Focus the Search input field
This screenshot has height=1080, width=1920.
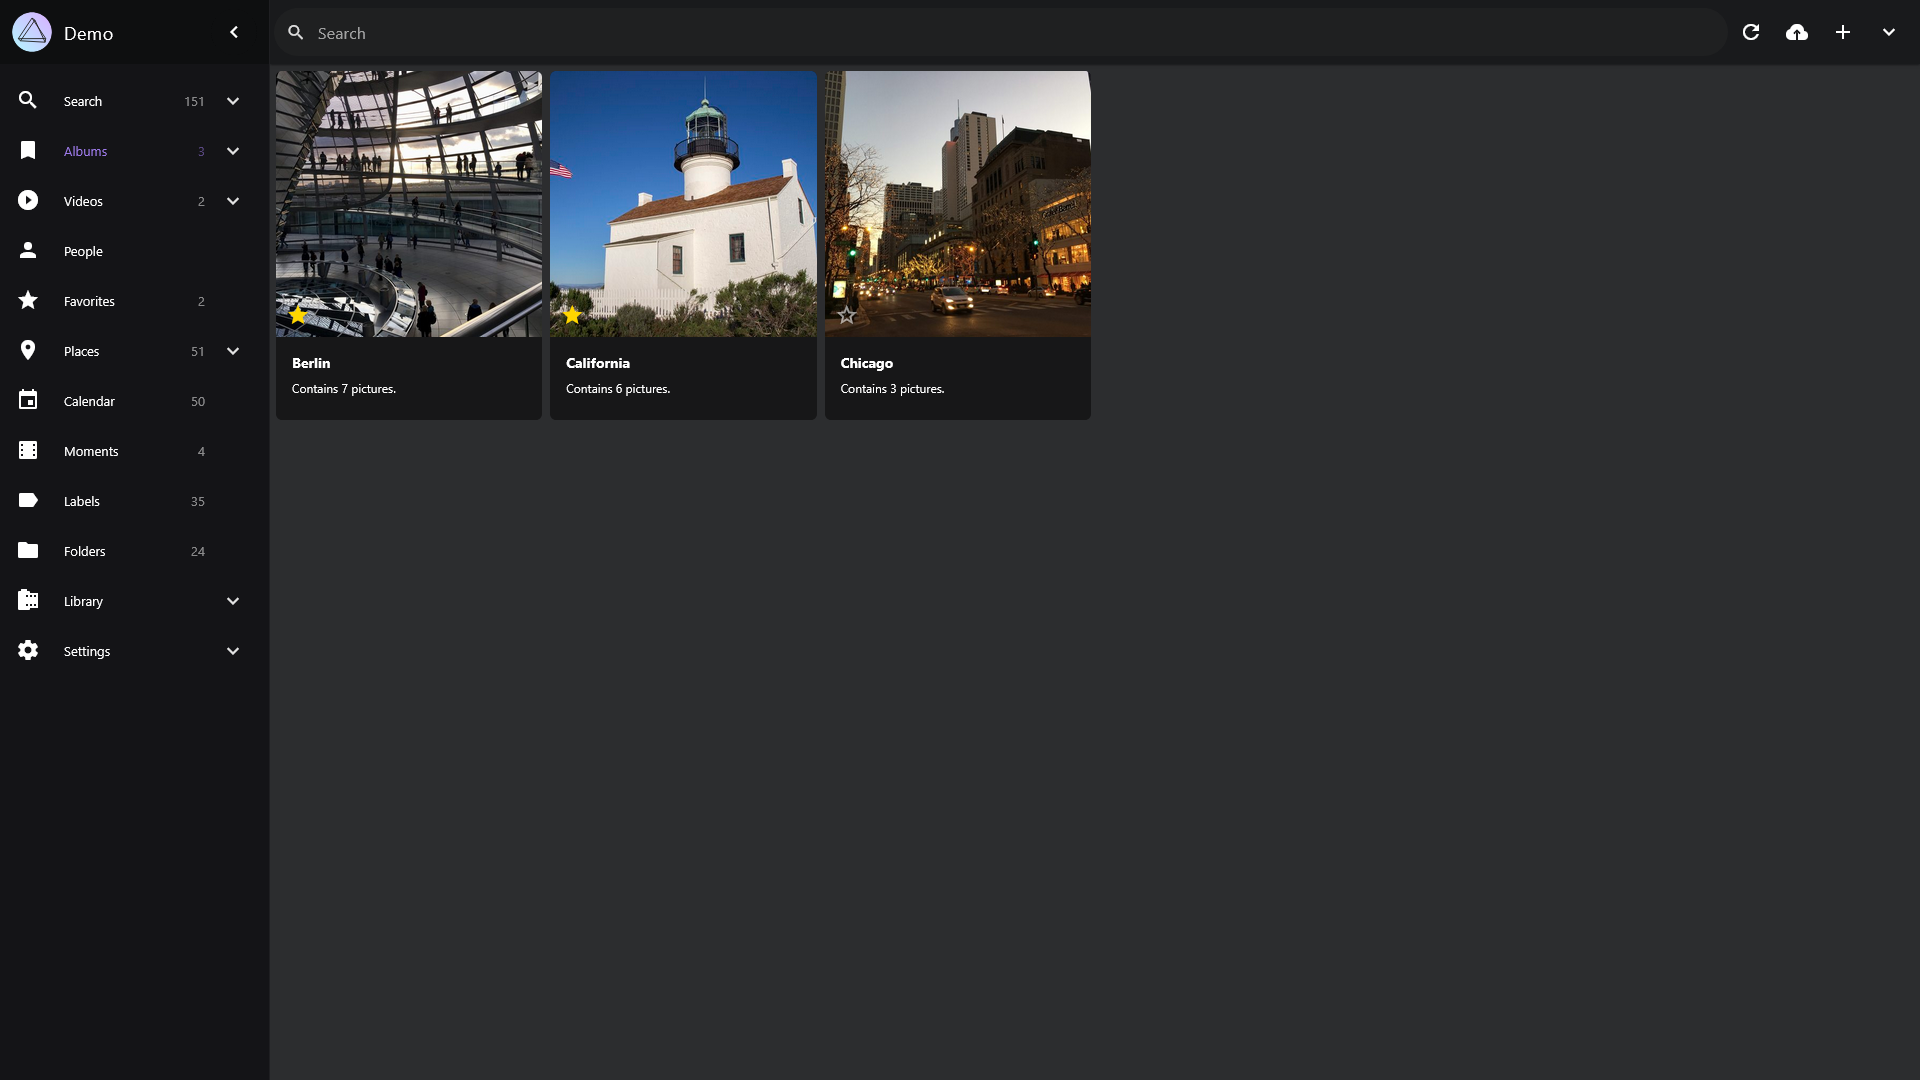1000,33
